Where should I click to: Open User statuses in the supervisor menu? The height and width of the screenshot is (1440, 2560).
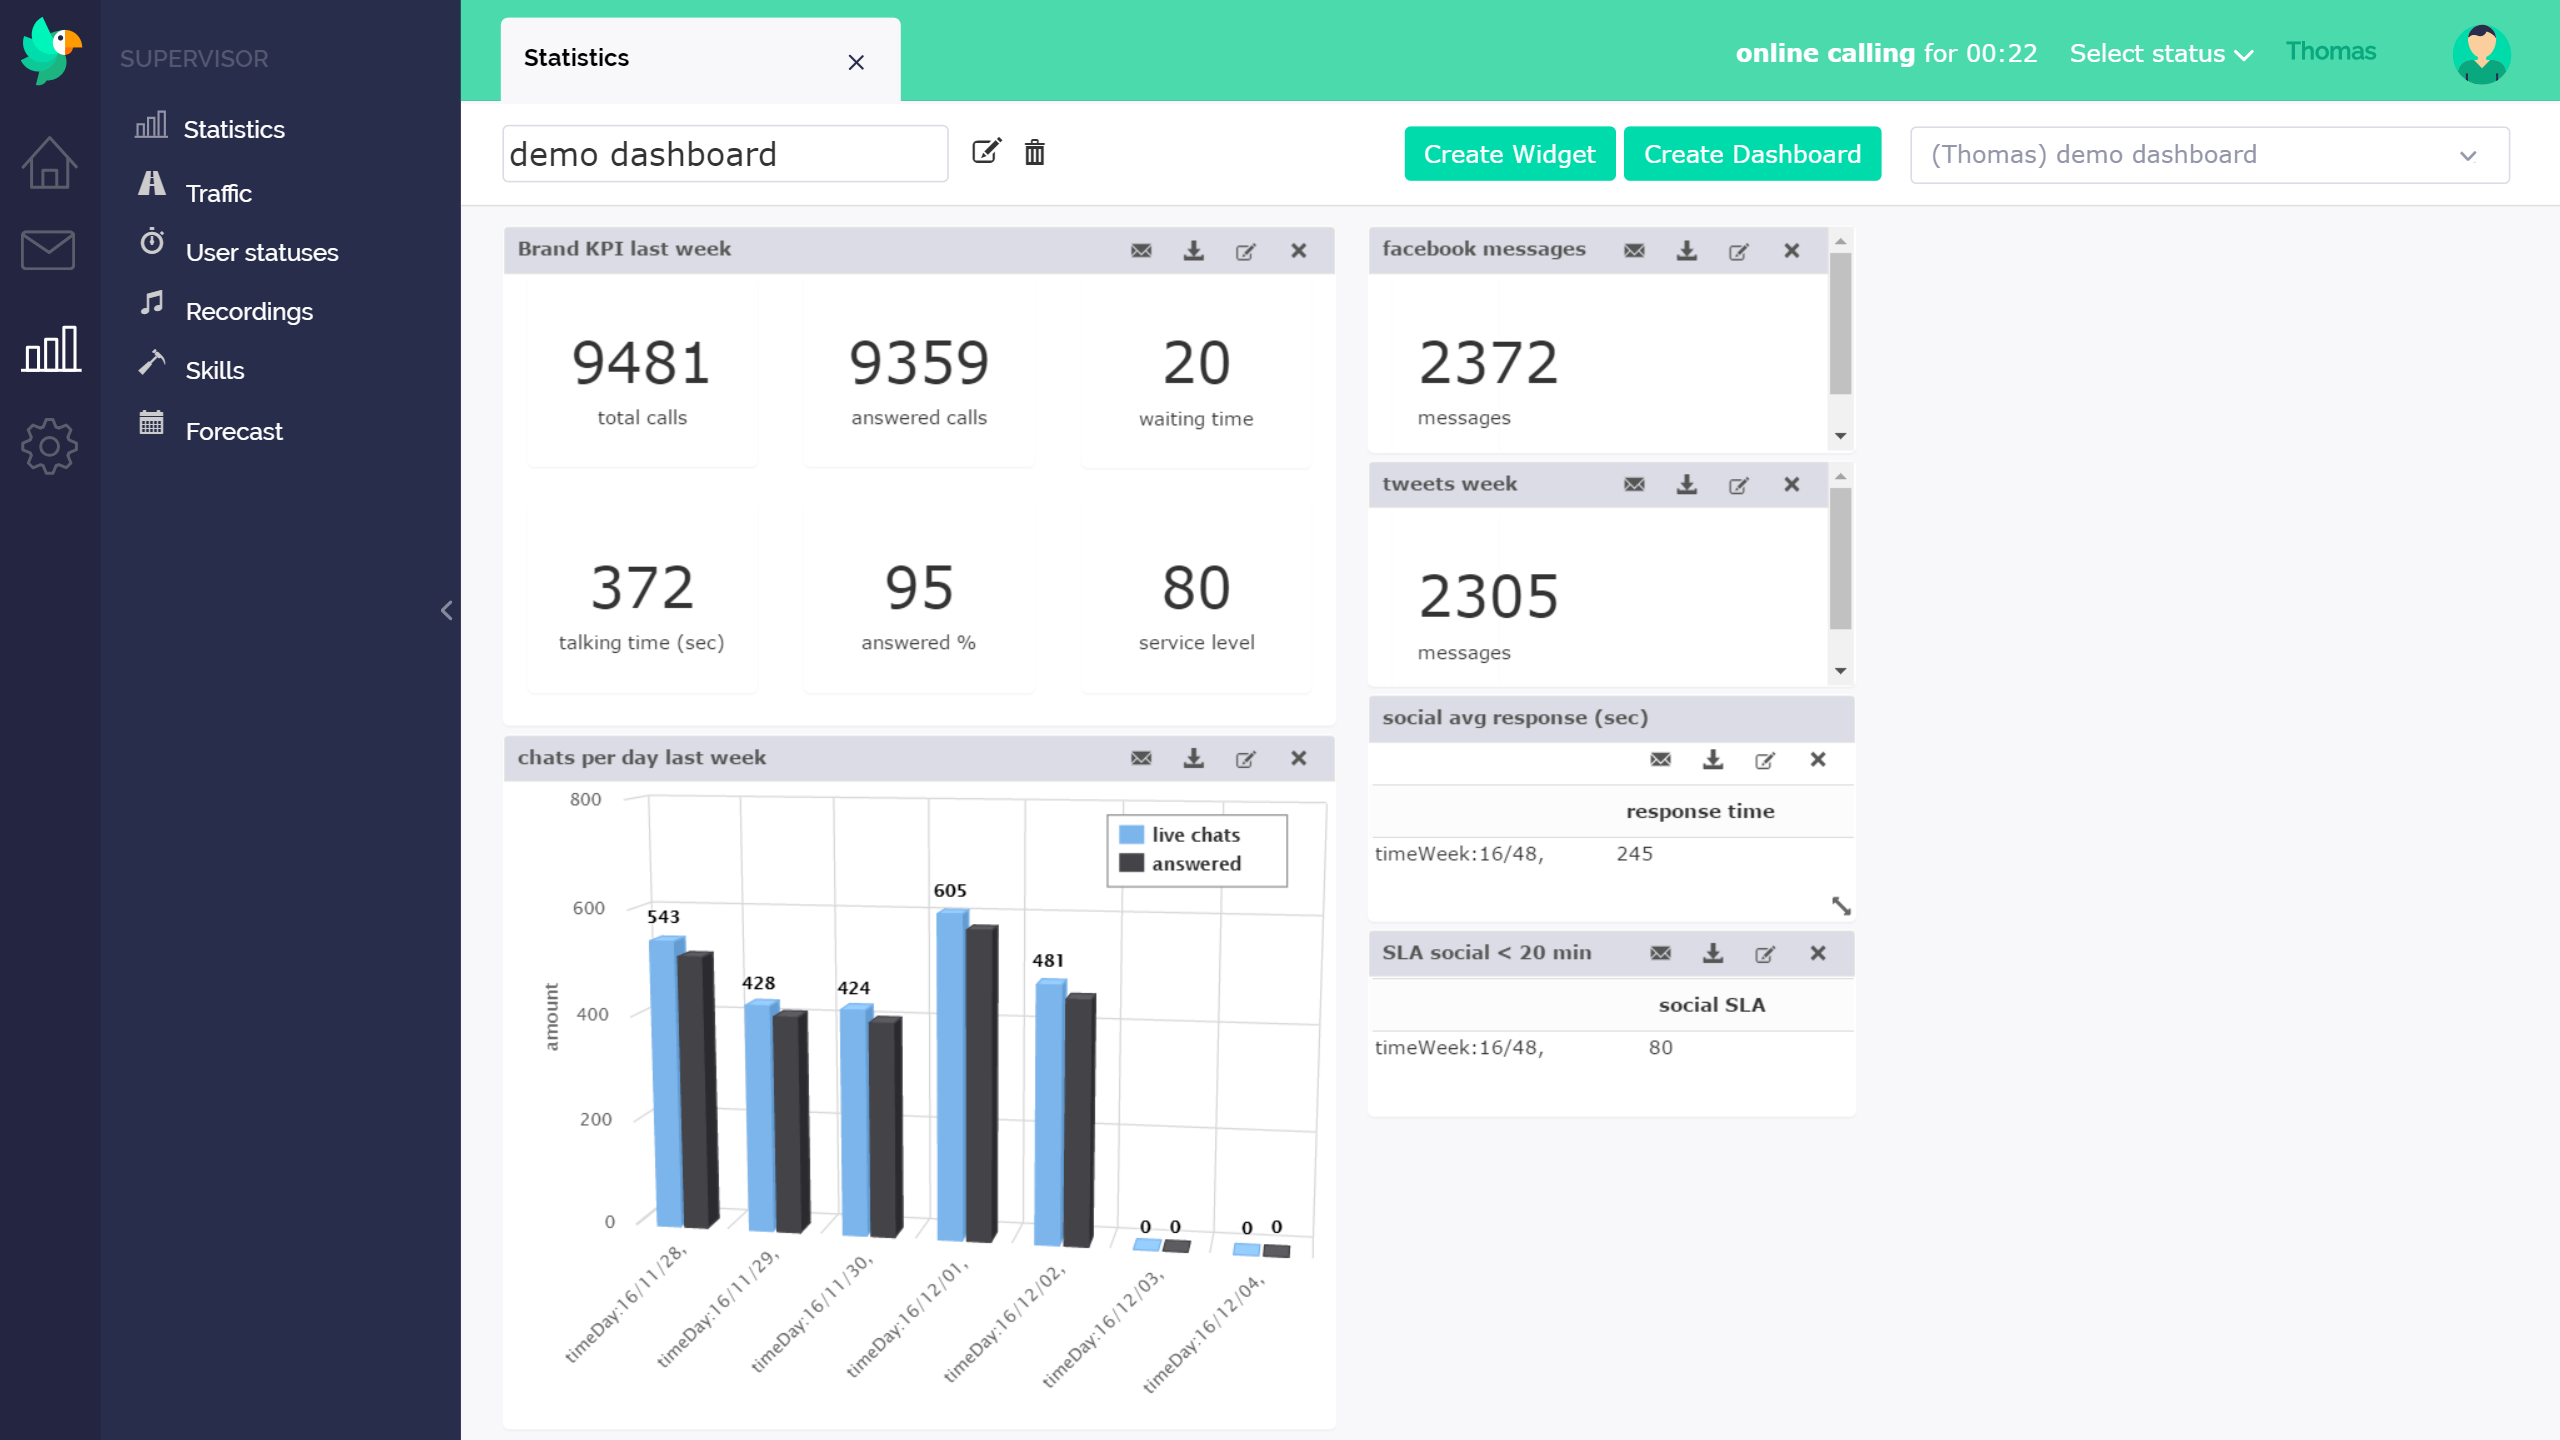(261, 251)
